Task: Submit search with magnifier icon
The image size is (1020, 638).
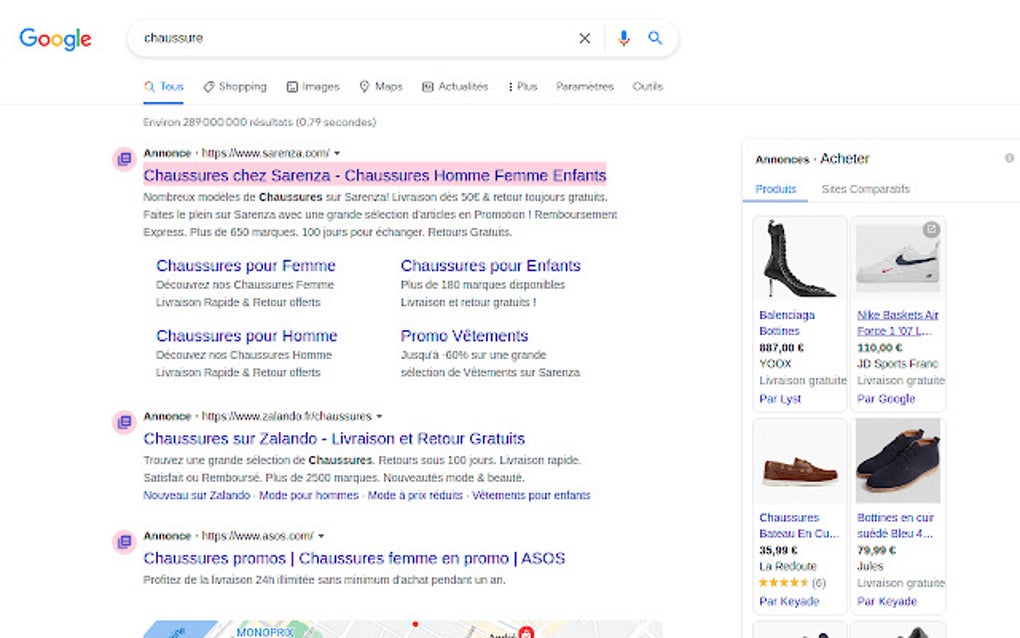Action: point(655,38)
